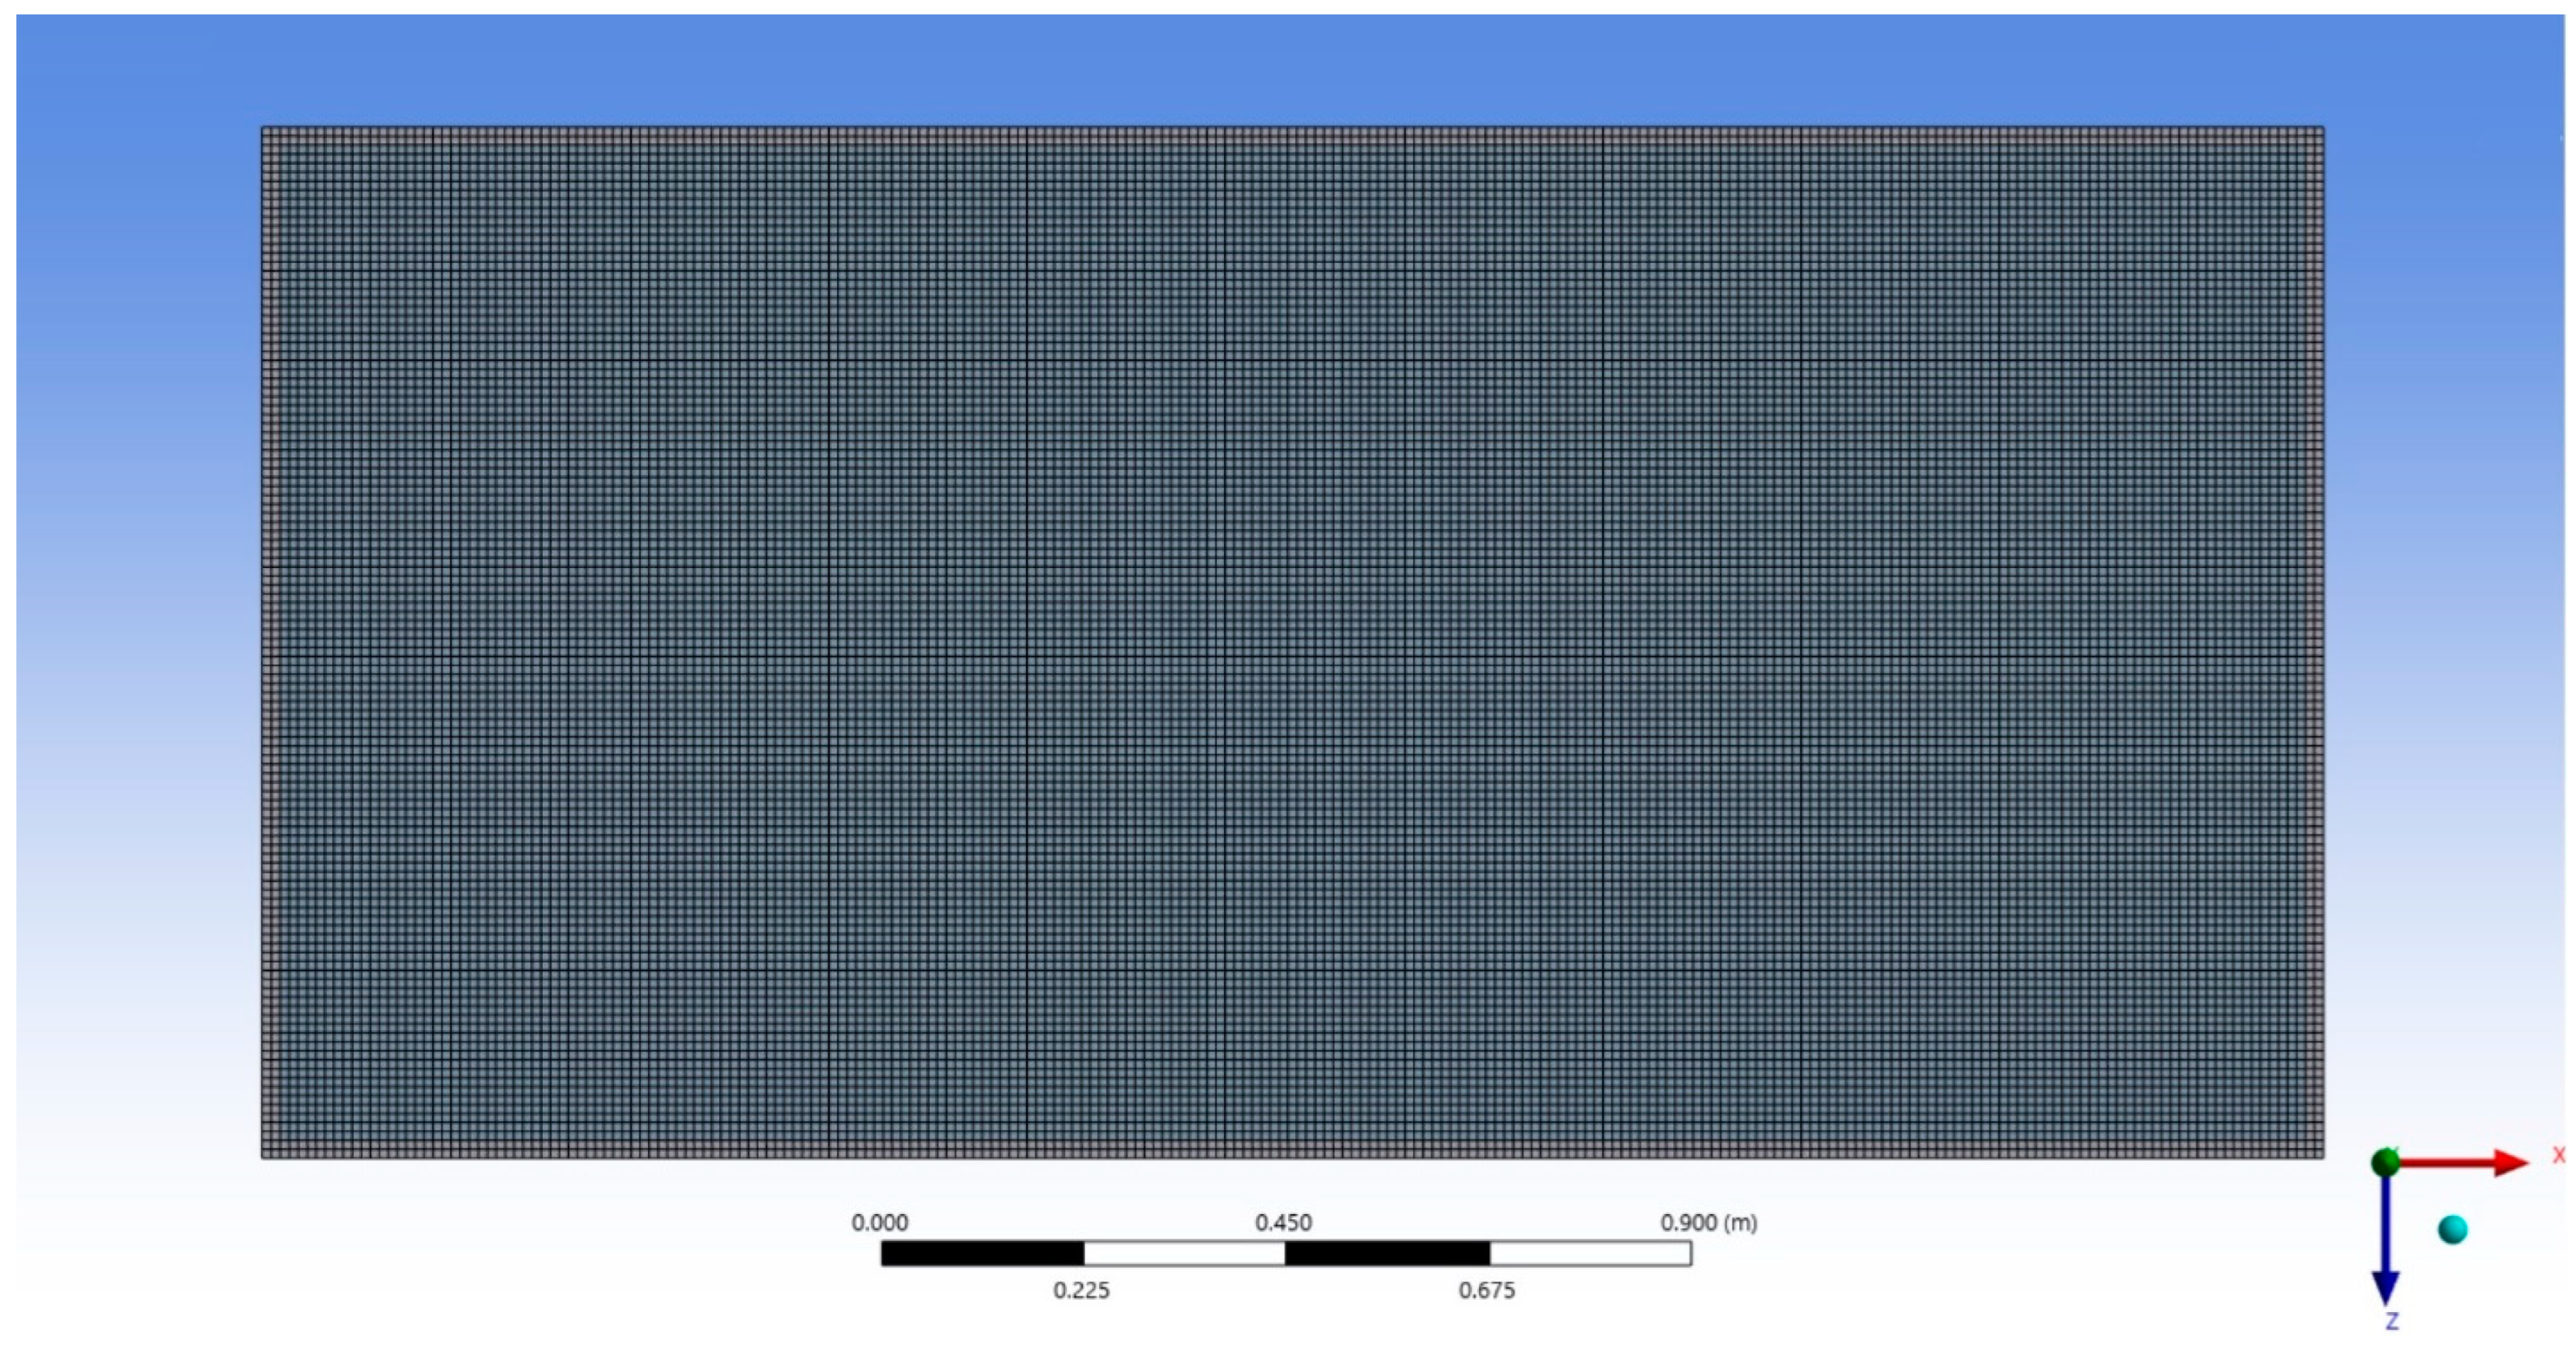Click the red X label of triad
The image size is (2576, 1352).
coord(2558,1155)
